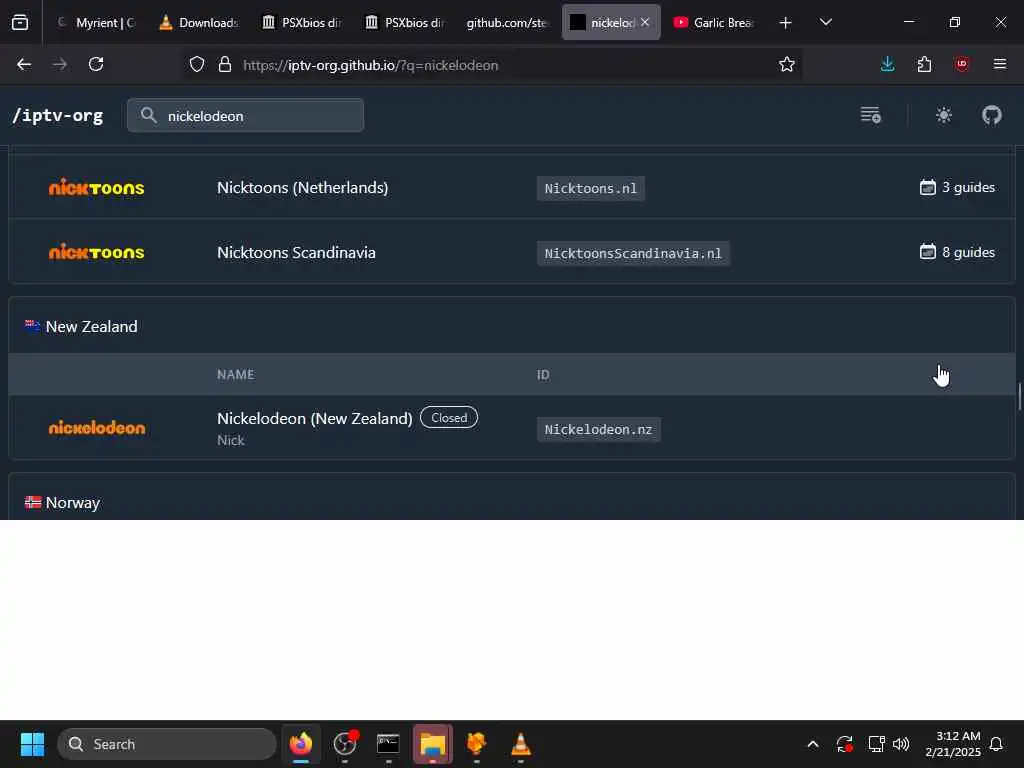Viewport: 1024px width, 768px height.
Task: Open the sync status tray icon
Action: coord(844,744)
